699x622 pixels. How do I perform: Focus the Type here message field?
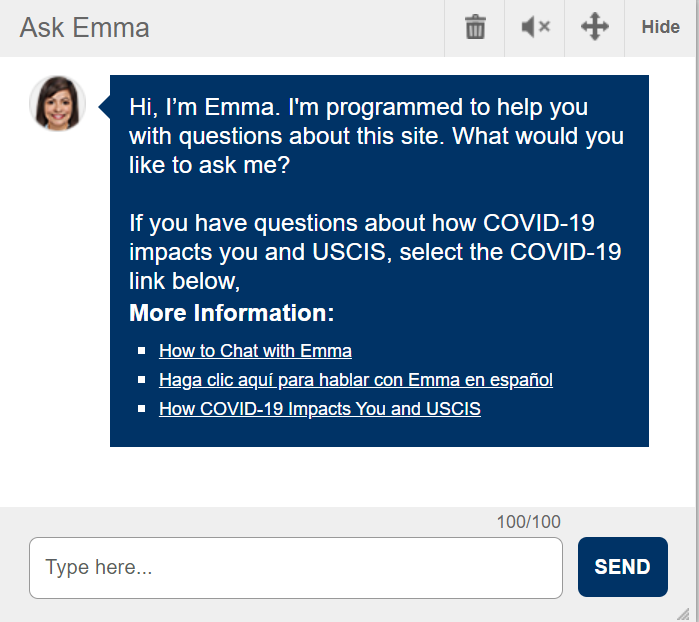click(296, 568)
